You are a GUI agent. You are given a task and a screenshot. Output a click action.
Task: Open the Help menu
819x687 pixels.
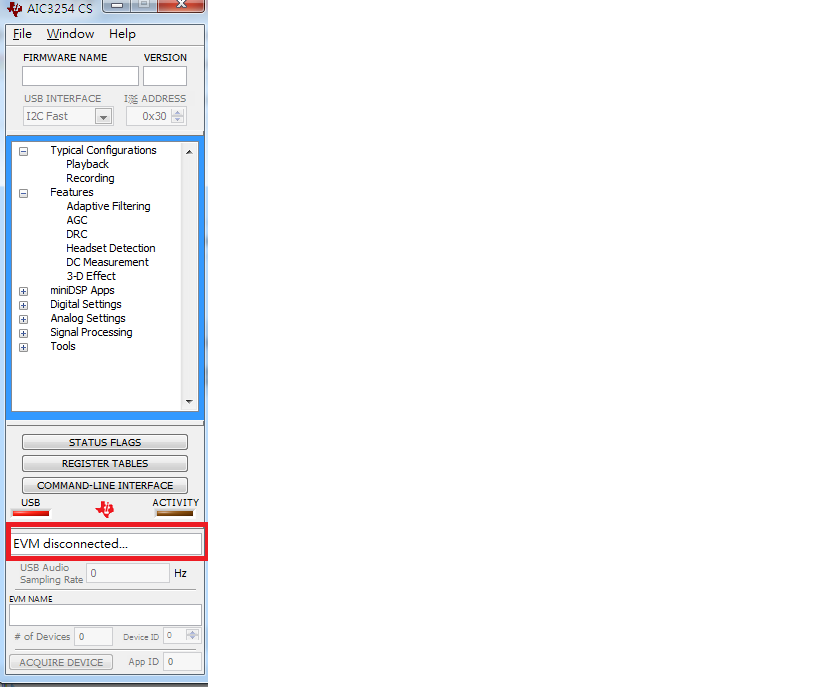[121, 34]
